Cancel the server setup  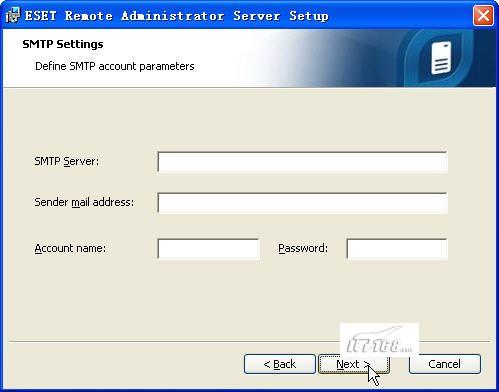click(x=445, y=364)
